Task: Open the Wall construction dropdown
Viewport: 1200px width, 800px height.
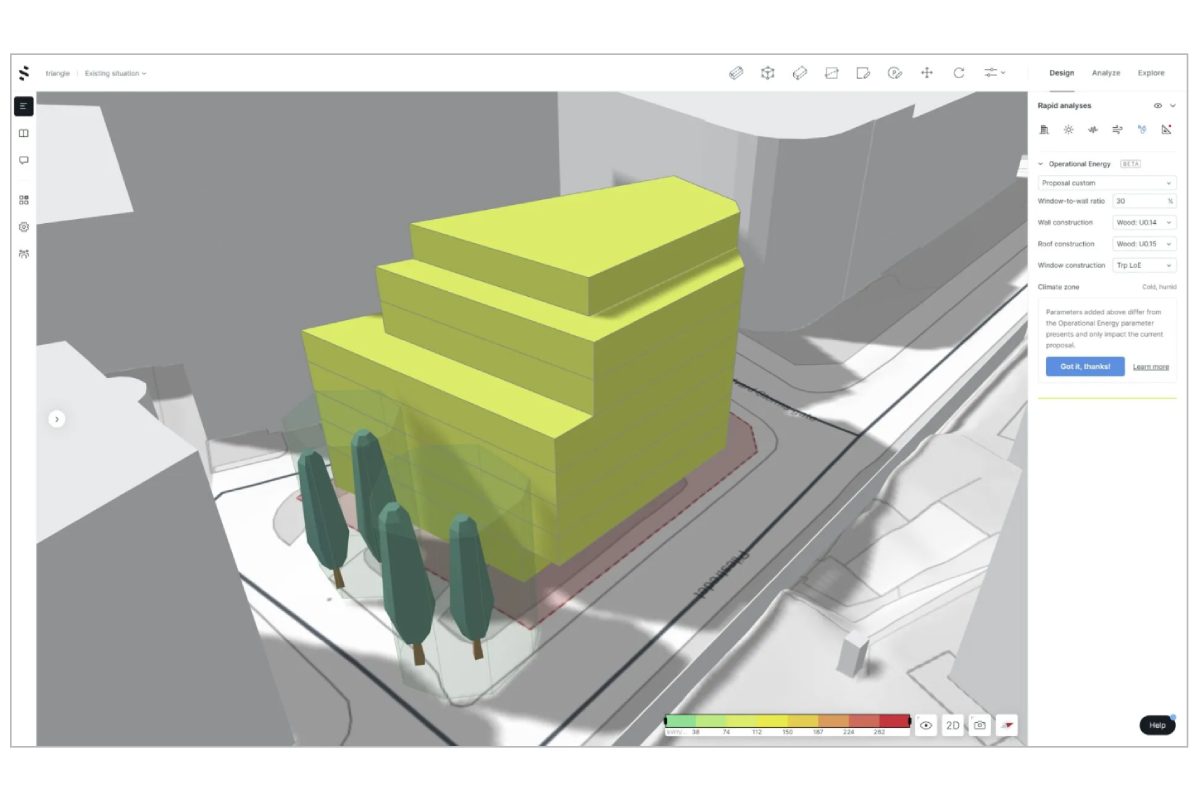Action: tap(1144, 223)
